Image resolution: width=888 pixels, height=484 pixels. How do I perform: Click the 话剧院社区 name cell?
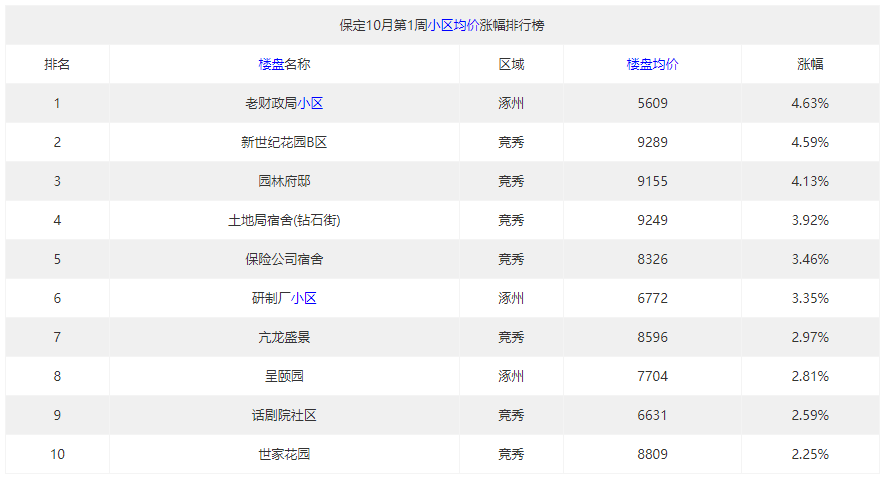[x=284, y=416]
